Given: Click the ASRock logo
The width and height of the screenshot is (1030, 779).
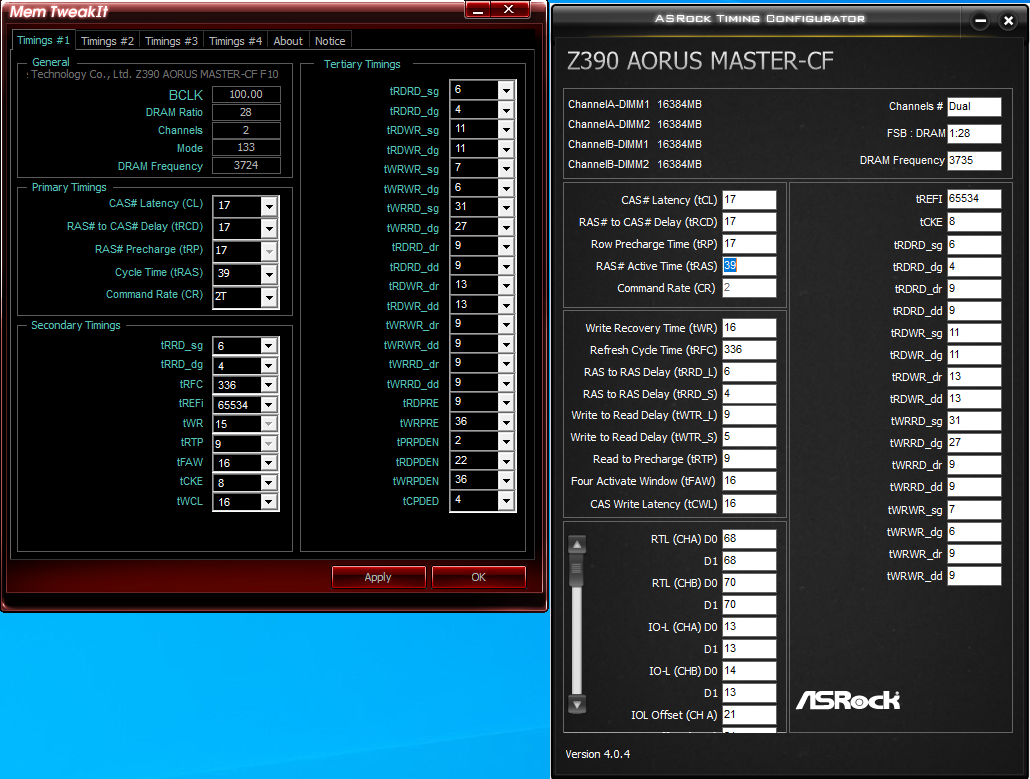Looking at the screenshot, I should point(848,700).
